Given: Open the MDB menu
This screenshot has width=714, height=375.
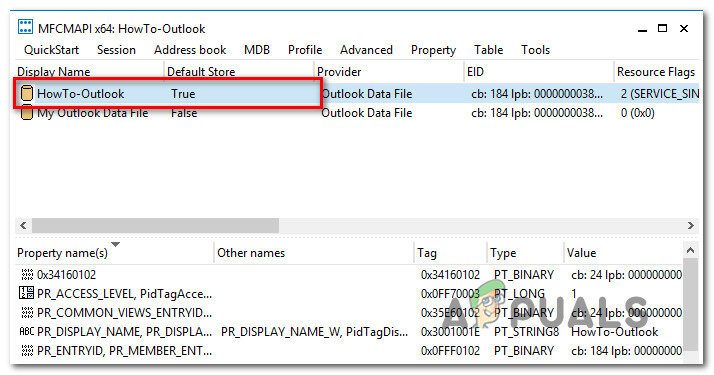Looking at the screenshot, I should (x=257, y=50).
